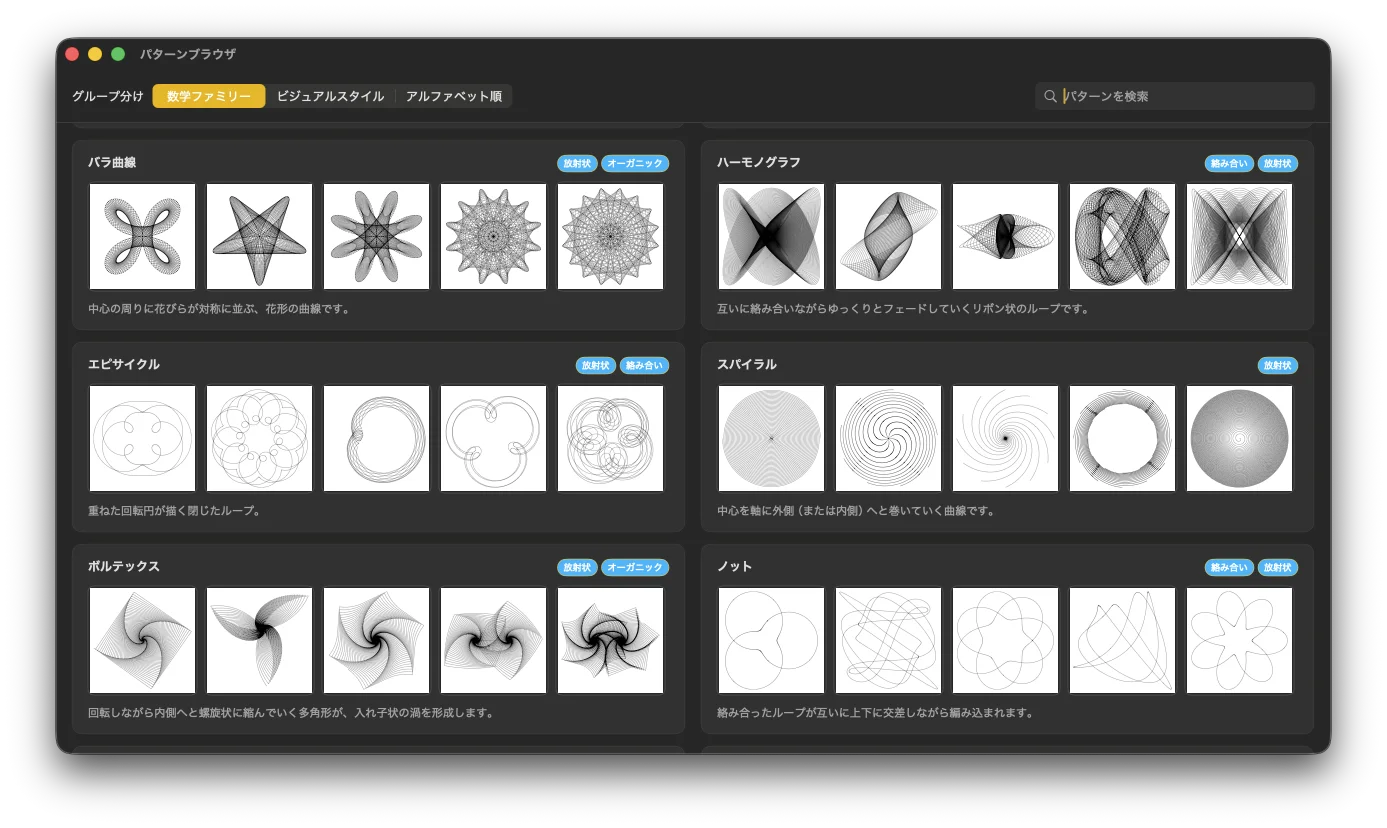Select the third エピサイクル thick circle thumbnail
Screen dimensions: 1387x828
click(x=376, y=438)
